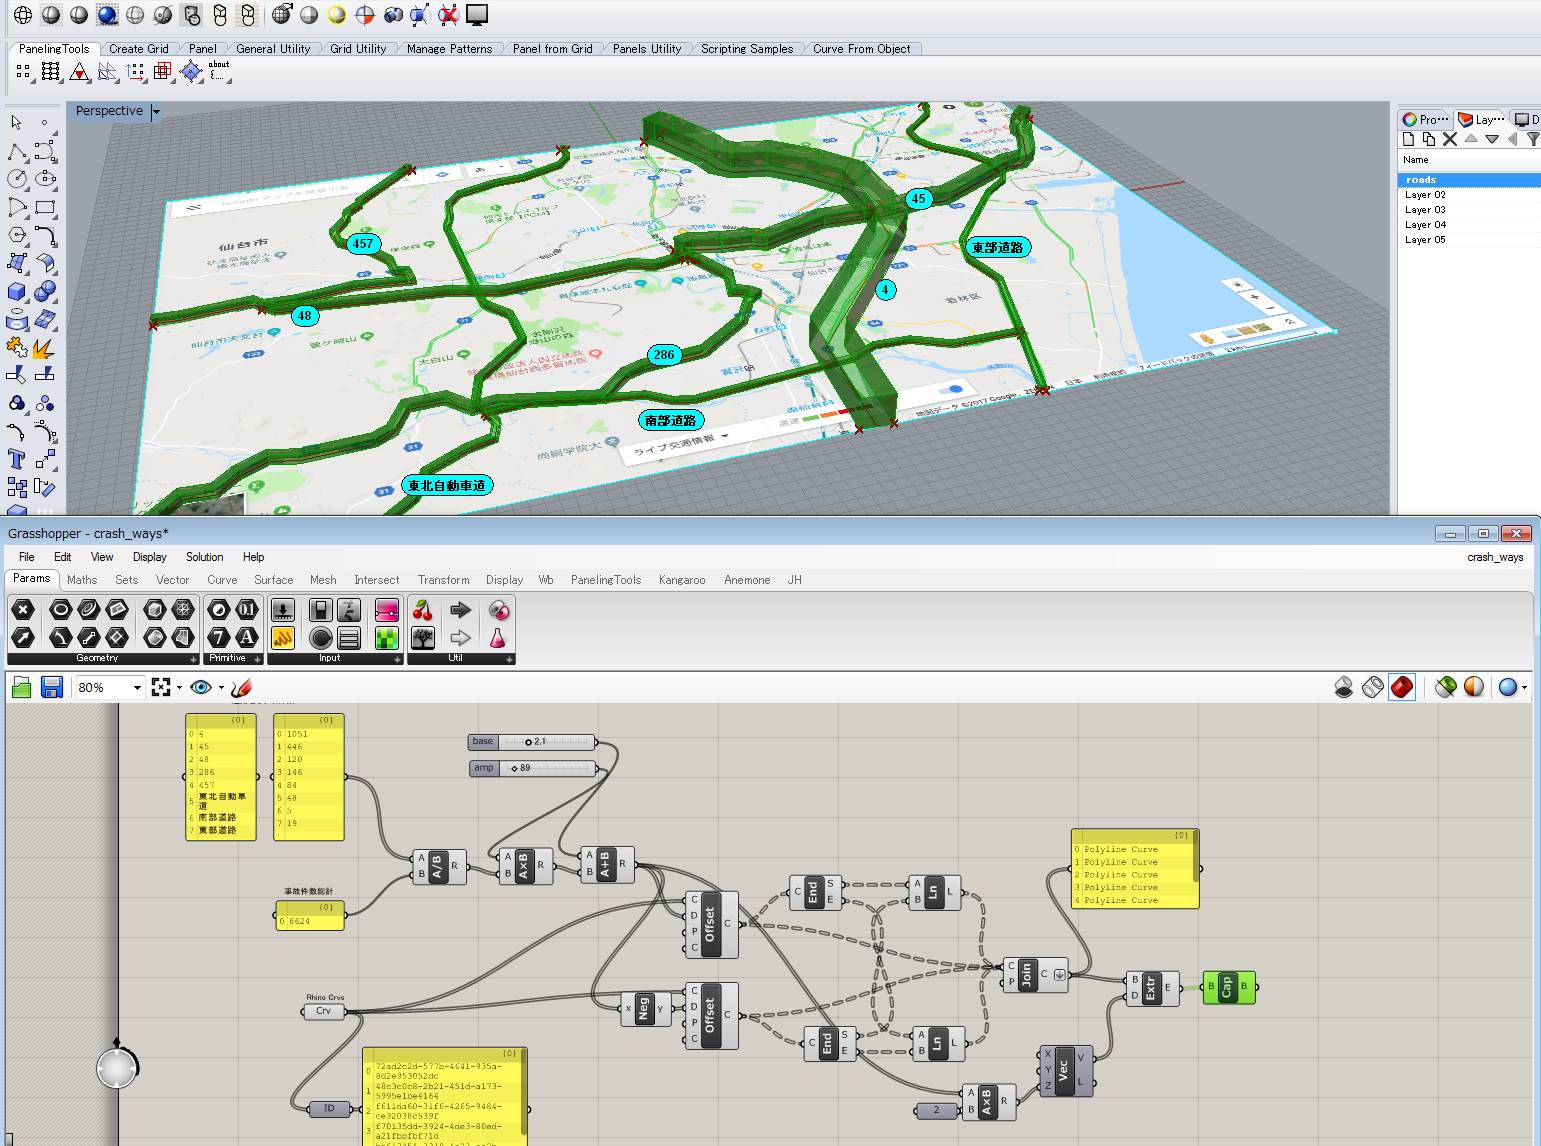Screen dimensions: 1541x1146
Task: Add a Circle parameter from Geometry panel
Action: coord(61,609)
